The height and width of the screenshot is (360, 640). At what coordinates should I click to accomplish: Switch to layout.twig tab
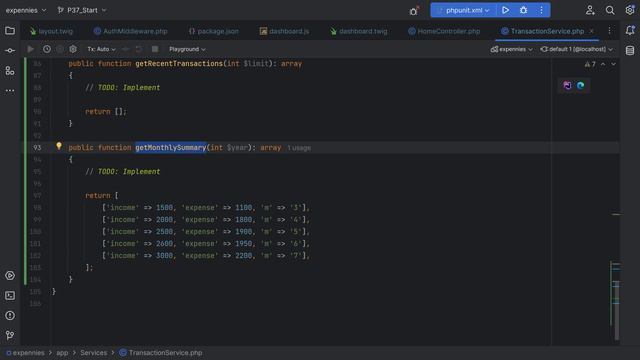click(x=51, y=31)
